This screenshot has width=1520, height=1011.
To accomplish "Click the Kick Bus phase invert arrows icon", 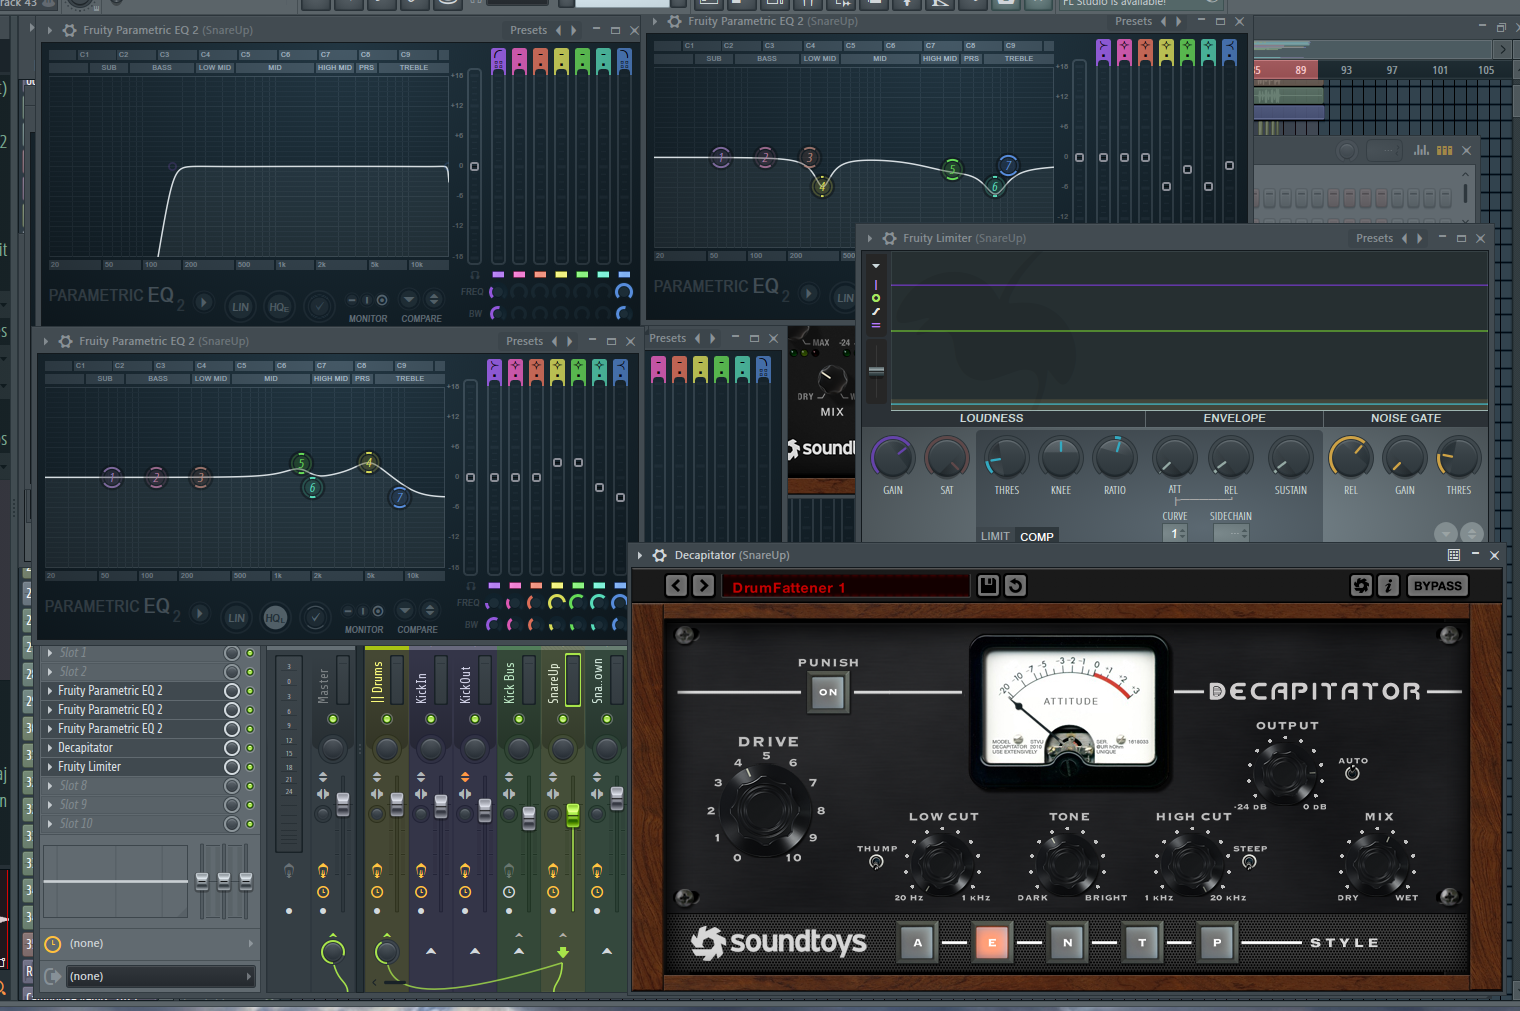I will [x=509, y=777].
